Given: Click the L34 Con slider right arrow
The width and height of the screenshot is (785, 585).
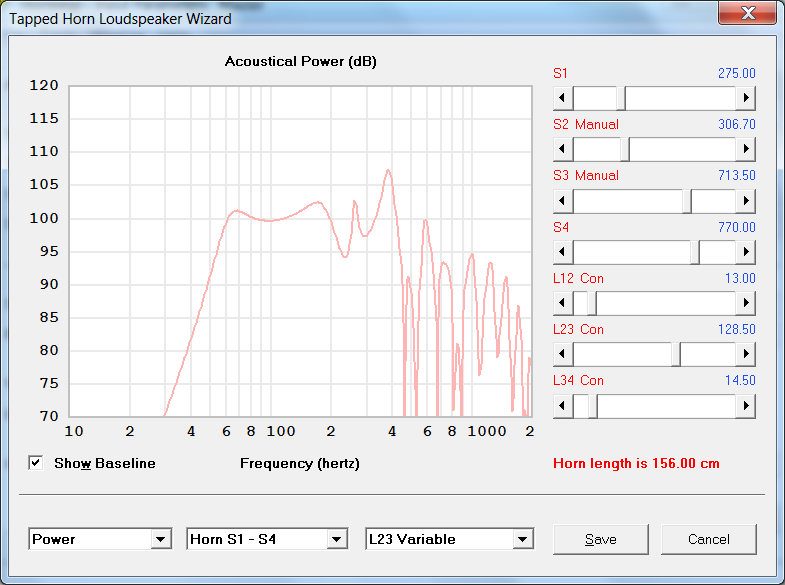Looking at the screenshot, I should 745,406.
